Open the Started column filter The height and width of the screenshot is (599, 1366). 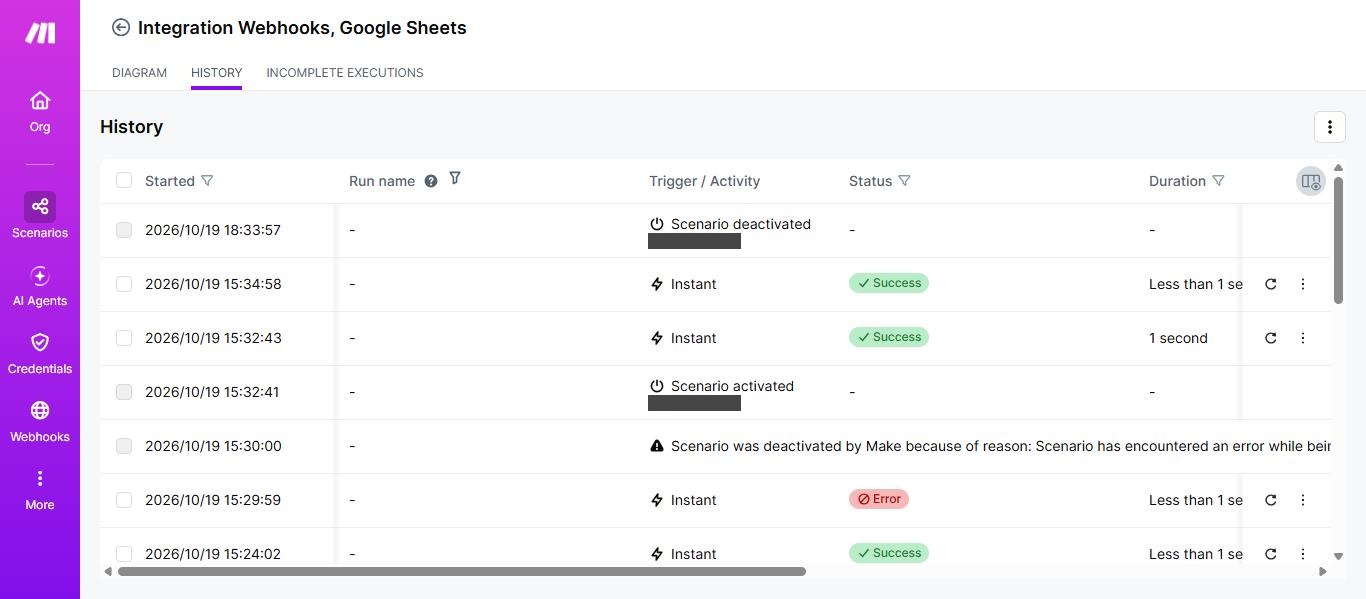(x=207, y=181)
